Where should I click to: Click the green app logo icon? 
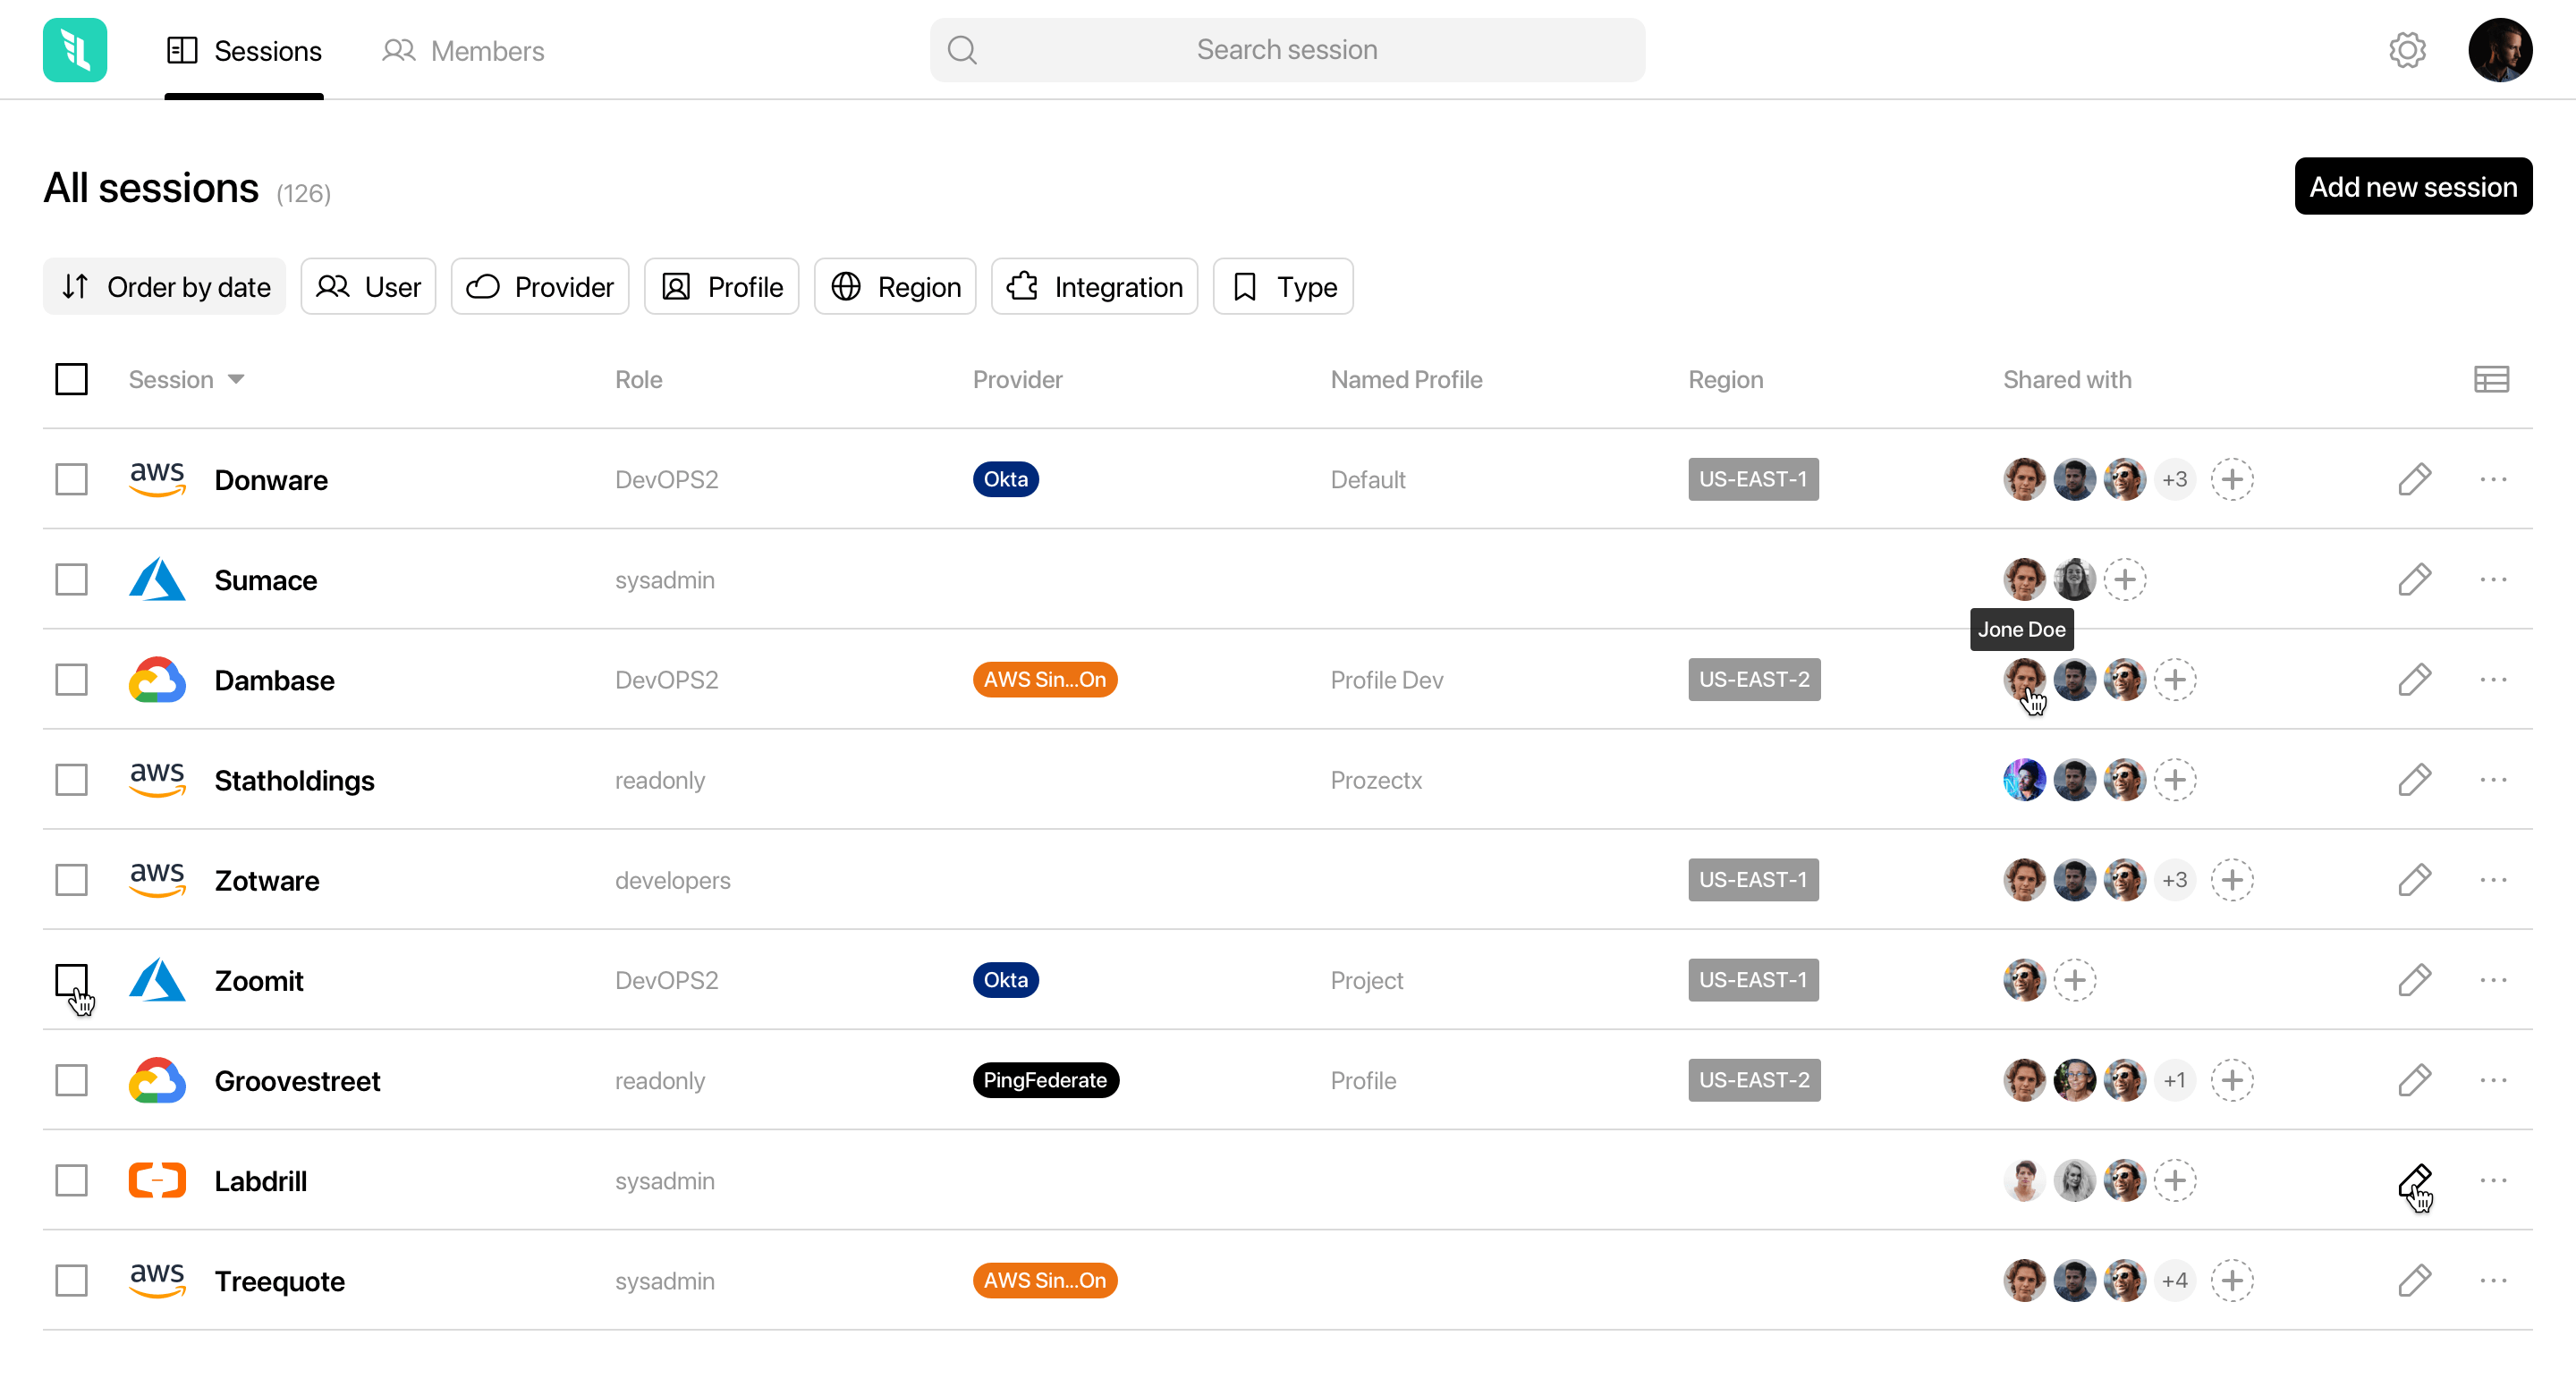75,50
